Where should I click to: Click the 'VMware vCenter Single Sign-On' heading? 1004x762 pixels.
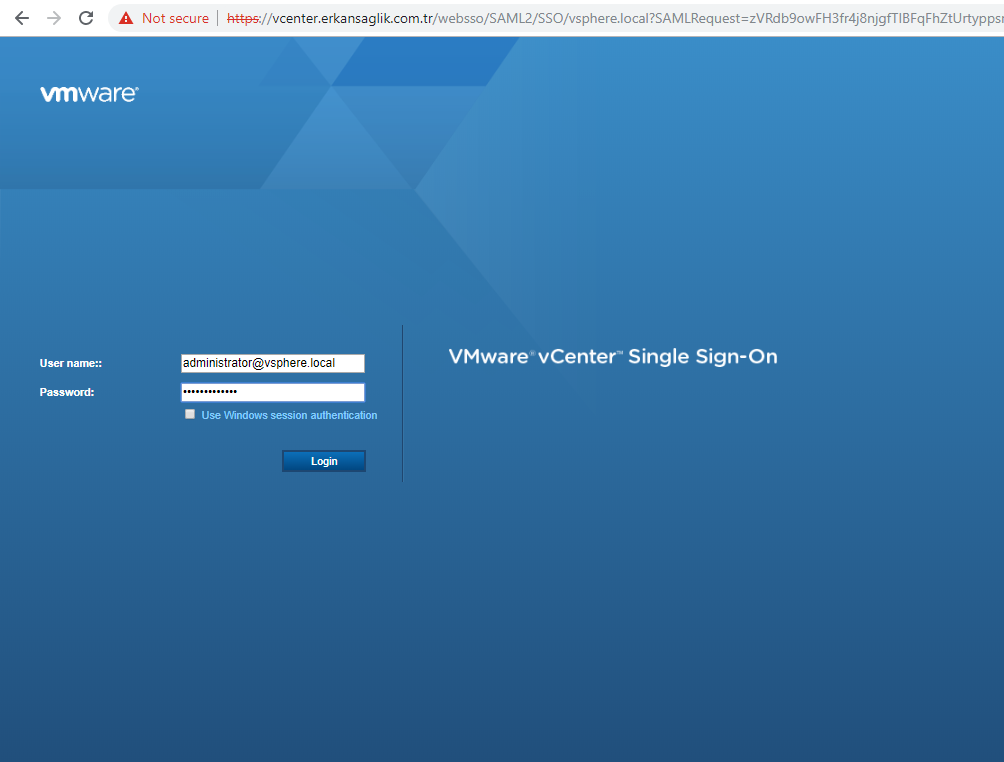coord(613,357)
